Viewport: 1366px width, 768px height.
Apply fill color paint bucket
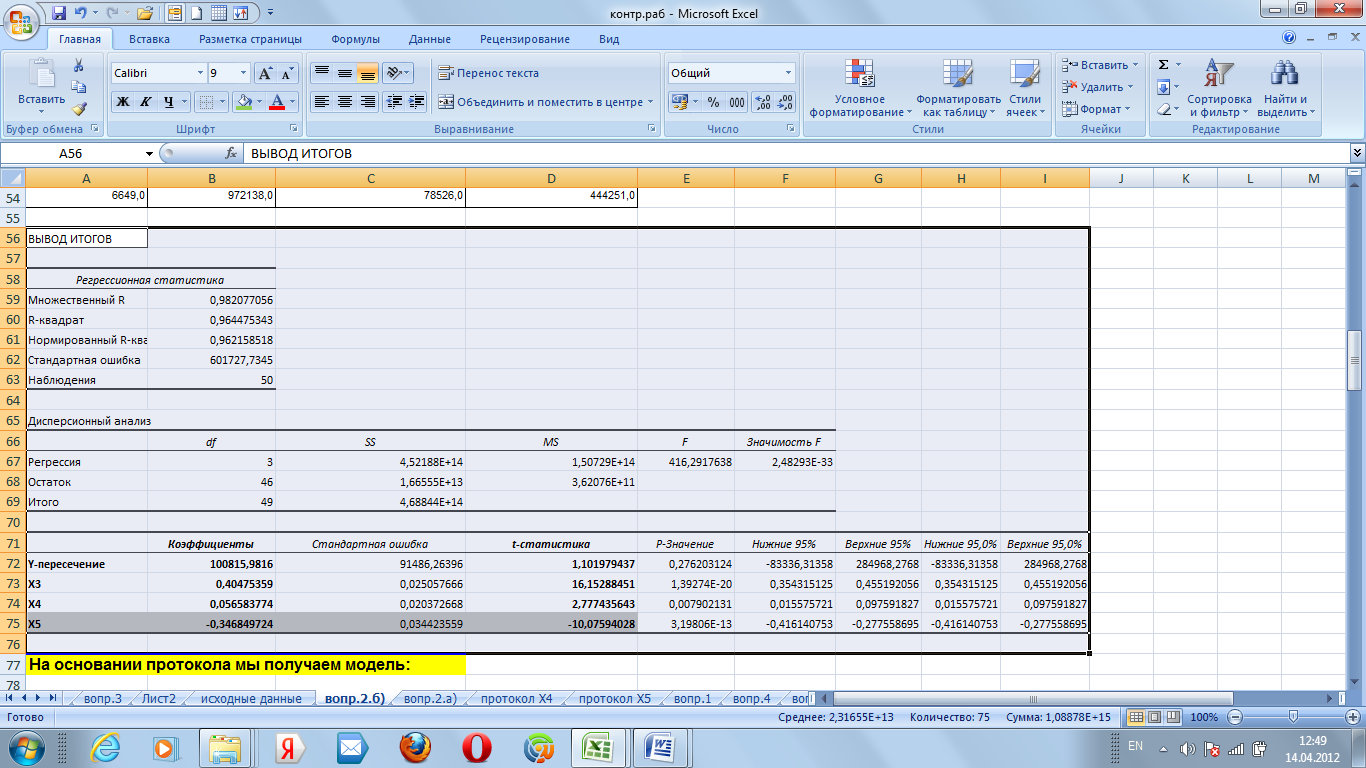pyautogui.click(x=242, y=102)
